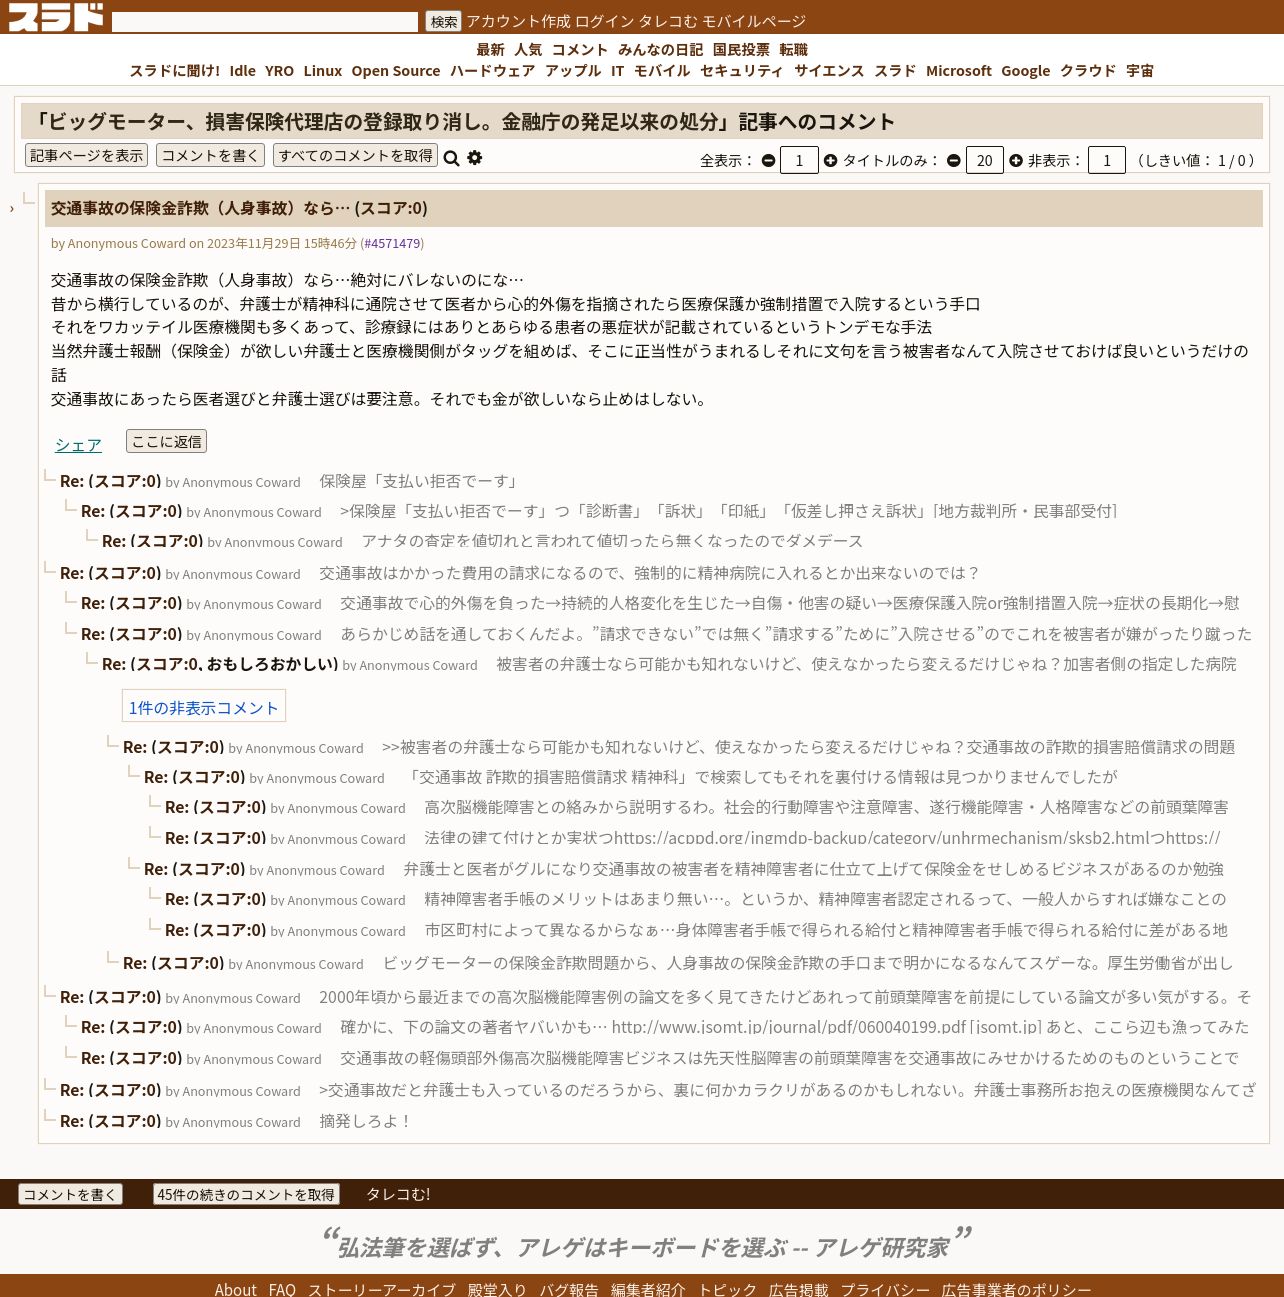Open the セキュリティ topic

742,71
